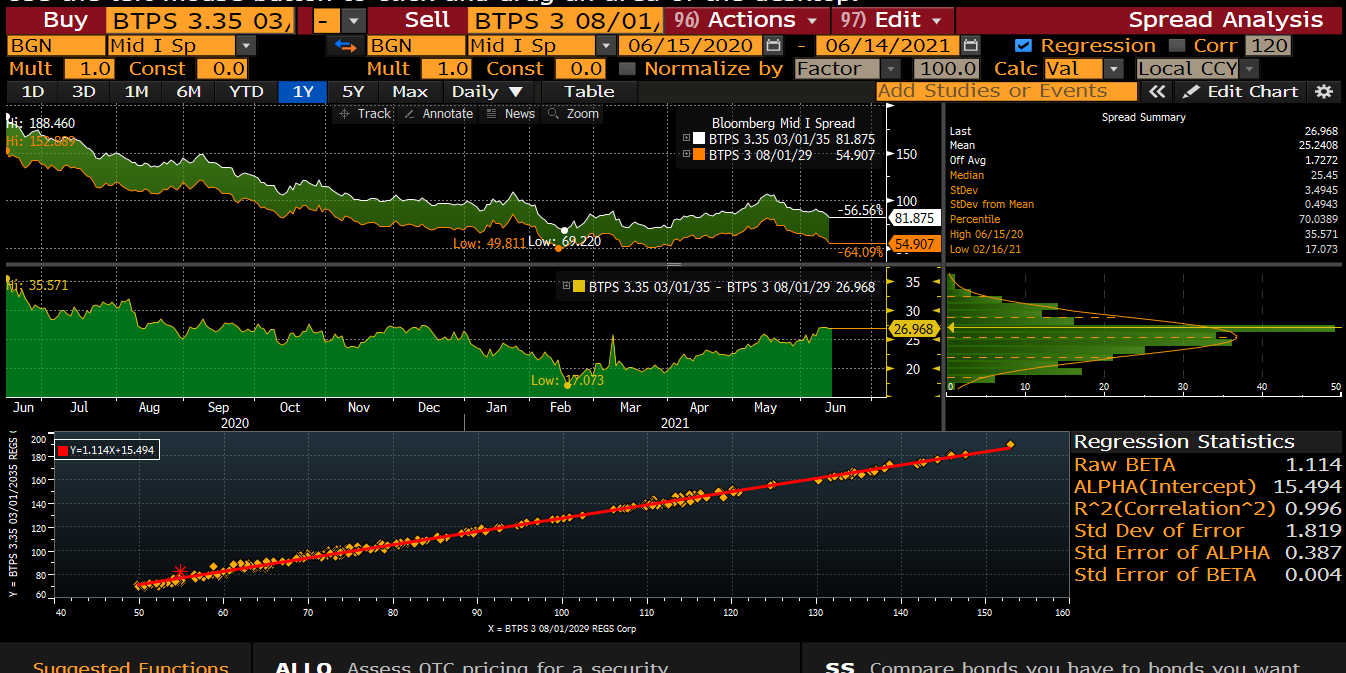Click the ALPHA(Intercept) 15.494 row
This screenshot has width=1346, height=673.
(x=1207, y=486)
